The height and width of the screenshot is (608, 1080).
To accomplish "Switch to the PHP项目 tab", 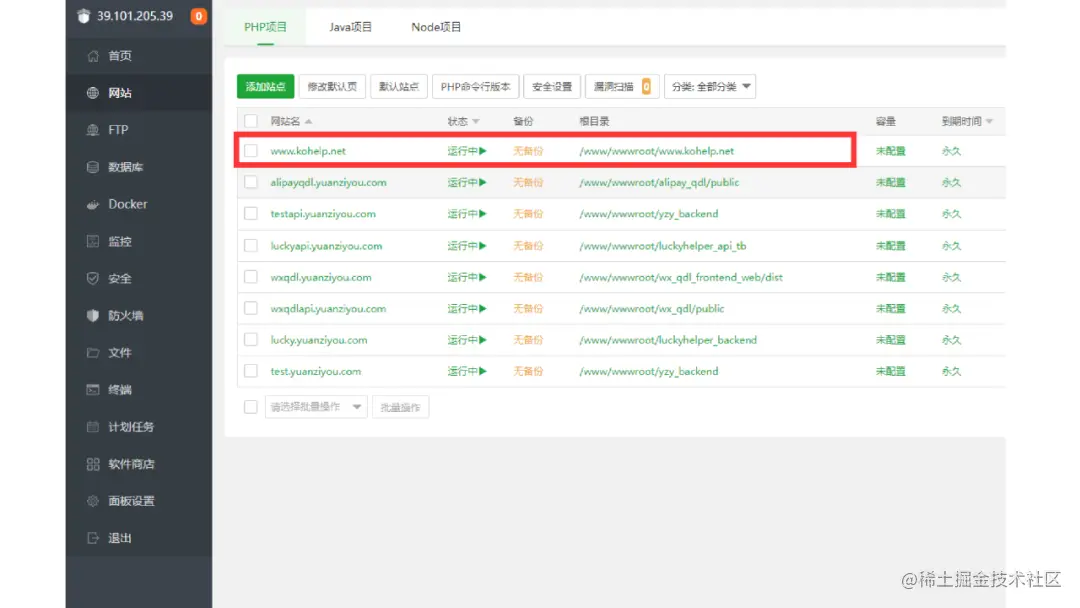I will point(265,27).
